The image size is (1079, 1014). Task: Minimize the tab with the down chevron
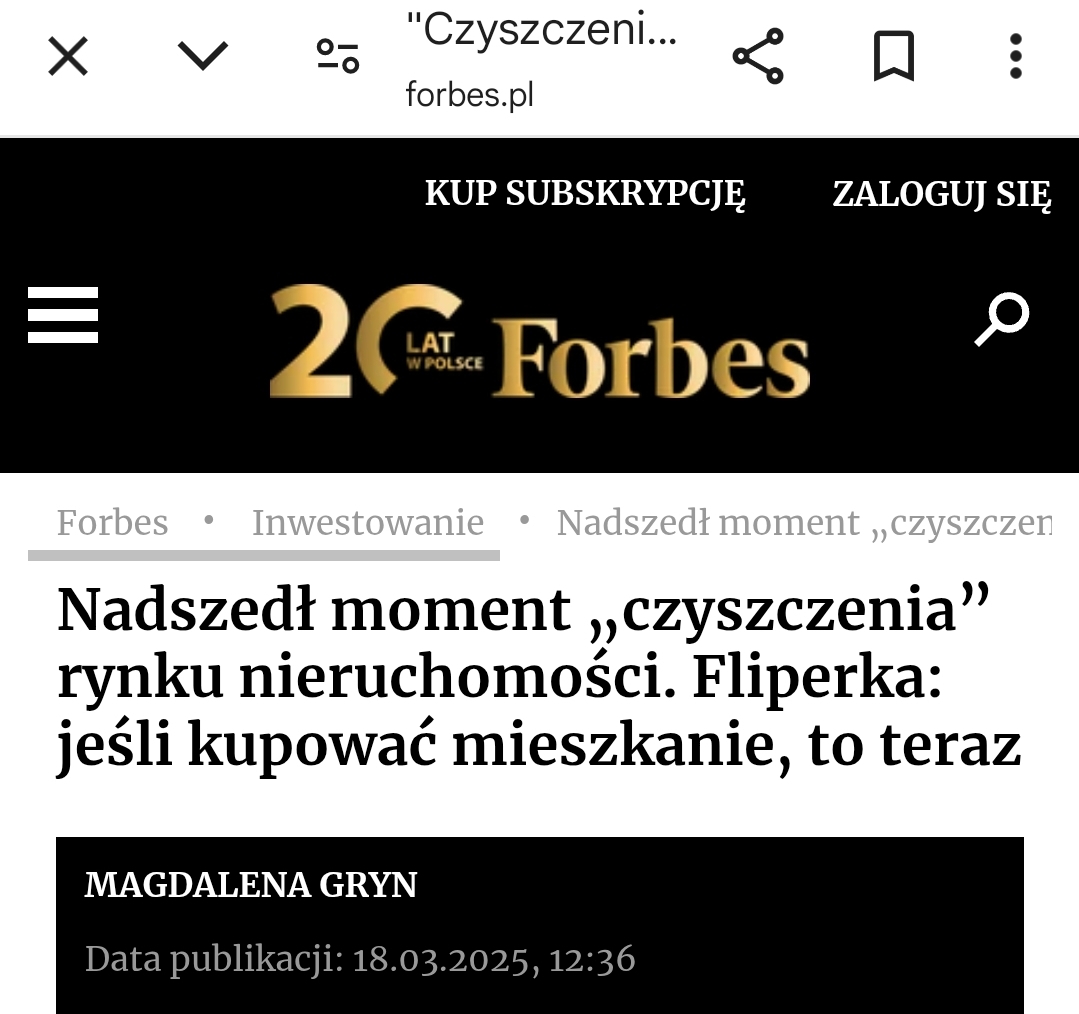[202, 56]
